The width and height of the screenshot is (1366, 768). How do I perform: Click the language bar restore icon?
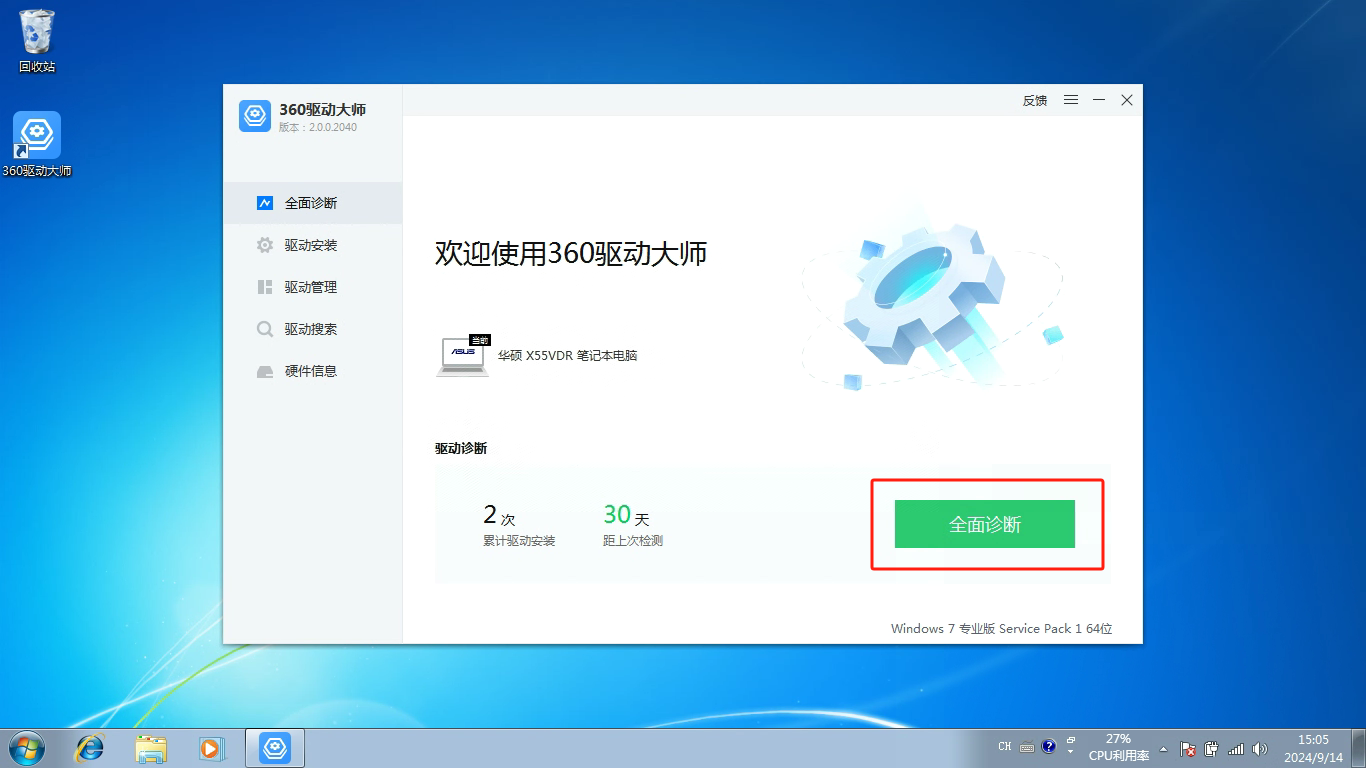click(x=1071, y=740)
